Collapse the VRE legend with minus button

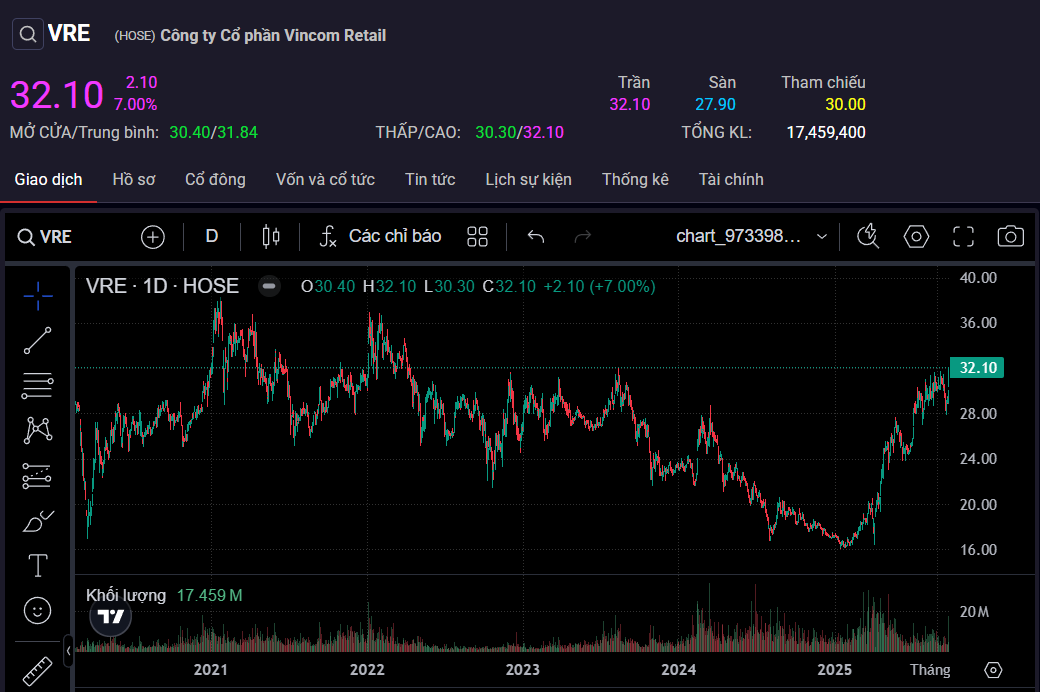[269, 286]
